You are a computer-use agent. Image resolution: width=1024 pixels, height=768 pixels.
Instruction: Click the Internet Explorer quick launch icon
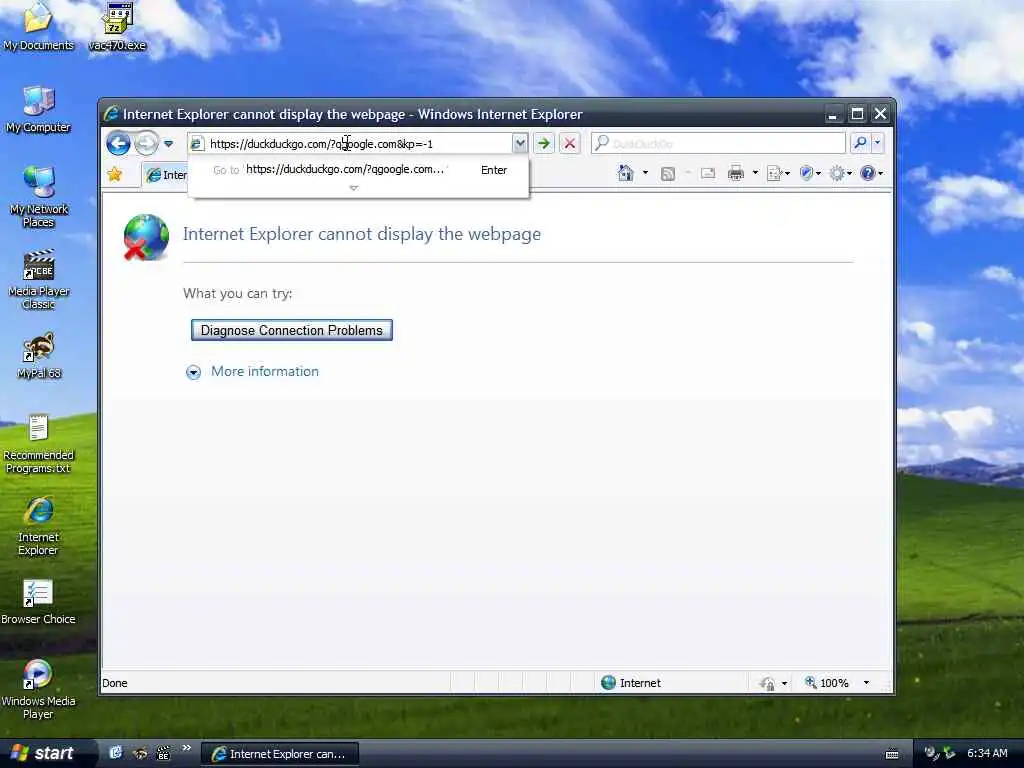click(x=115, y=753)
